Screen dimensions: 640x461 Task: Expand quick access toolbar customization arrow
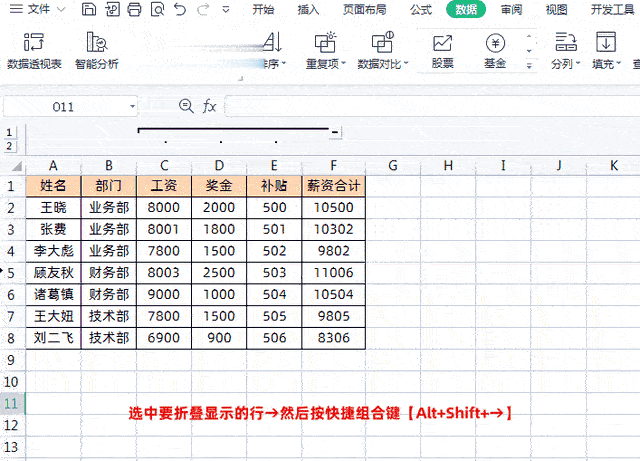pos(226,9)
